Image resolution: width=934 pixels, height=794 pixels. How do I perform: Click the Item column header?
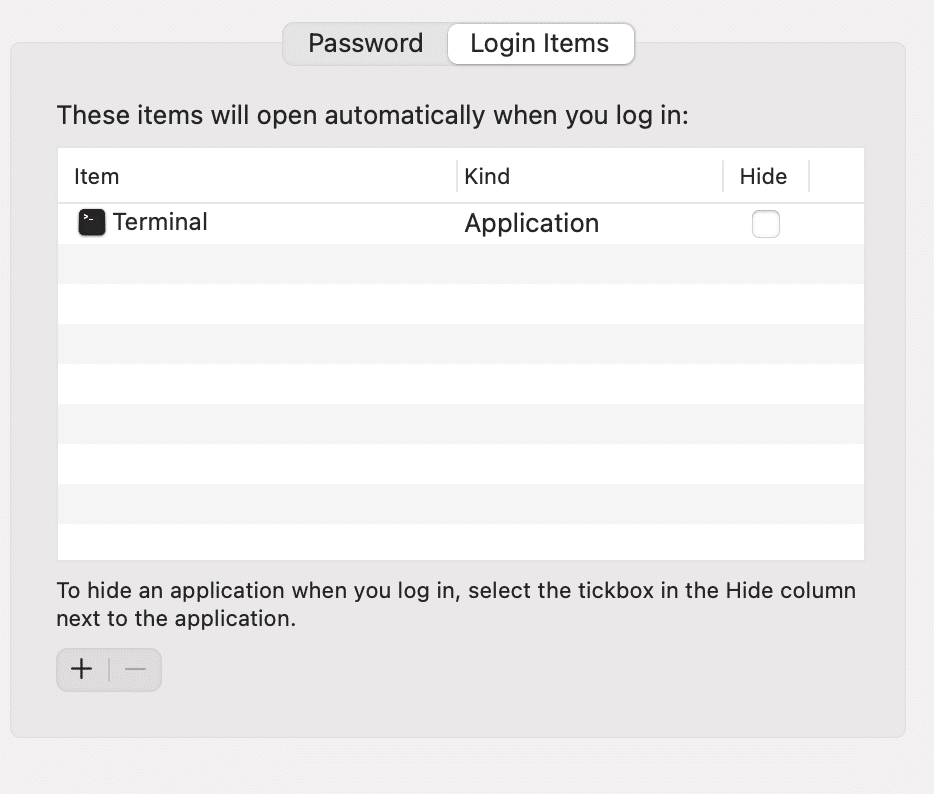[x=97, y=176]
